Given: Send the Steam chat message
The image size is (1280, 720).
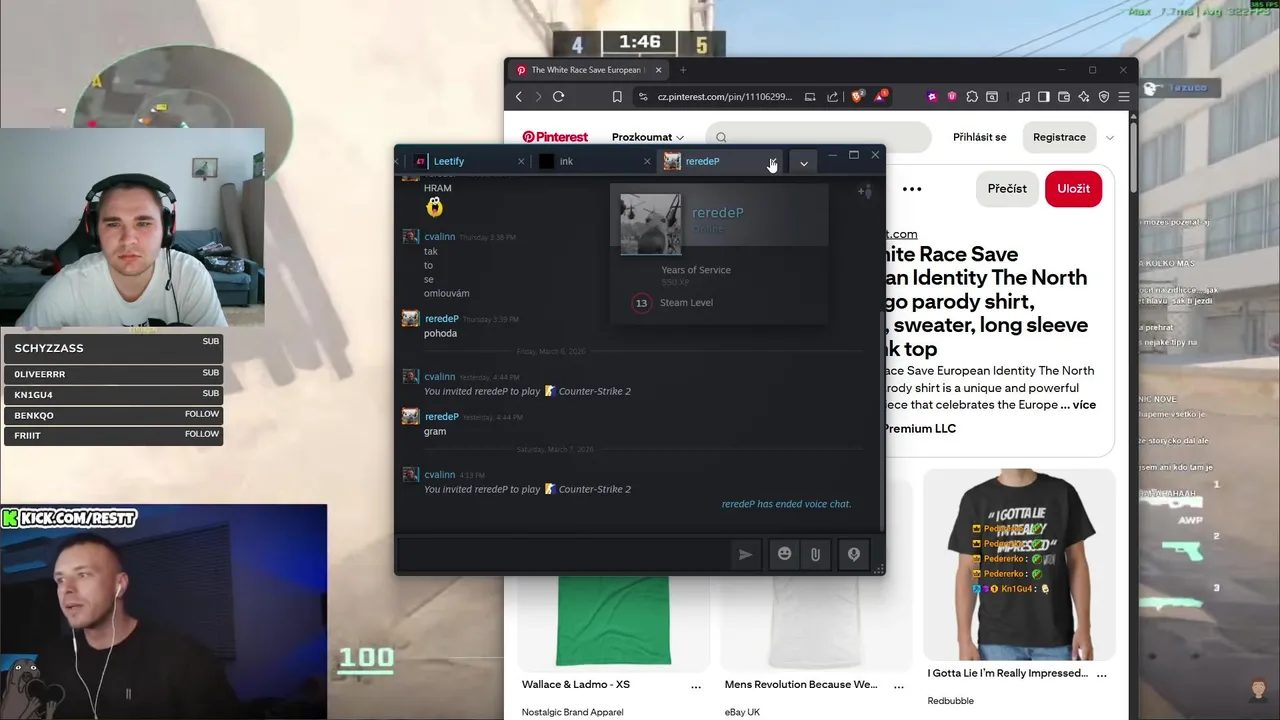Looking at the screenshot, I should click(x=745, y=554).
